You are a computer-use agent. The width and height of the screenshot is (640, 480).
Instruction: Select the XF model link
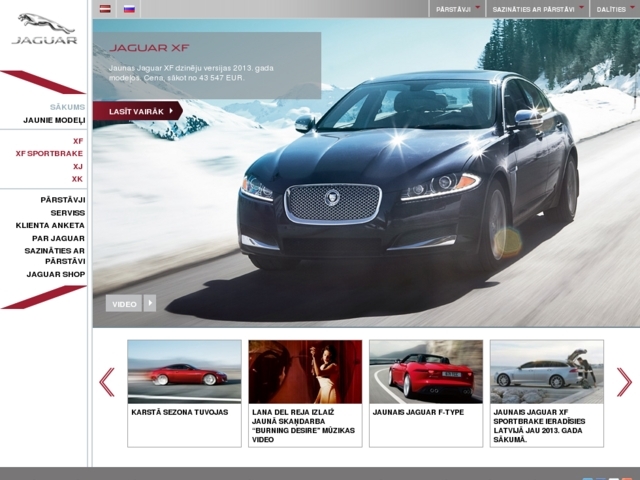coord(78,141)
